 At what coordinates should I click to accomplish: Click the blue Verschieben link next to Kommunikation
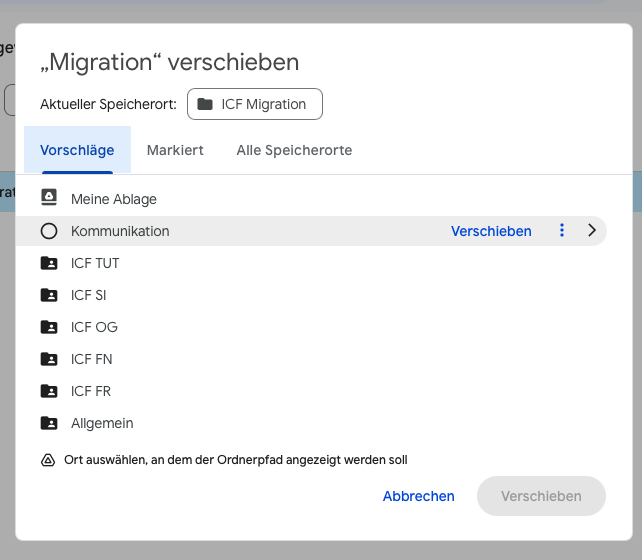tap(491, 231)
